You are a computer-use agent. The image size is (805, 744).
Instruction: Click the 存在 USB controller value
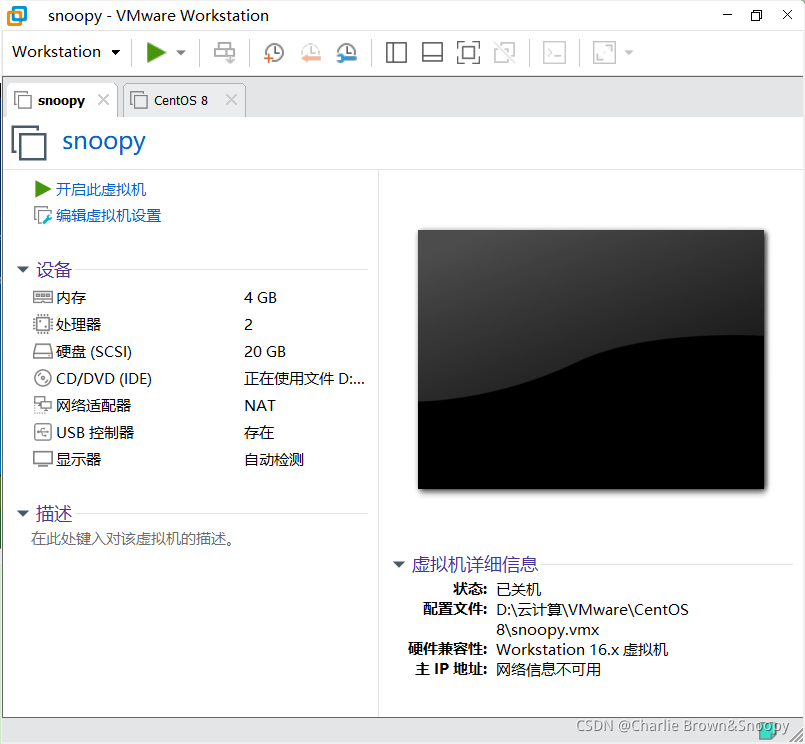[x=259, y=433]
